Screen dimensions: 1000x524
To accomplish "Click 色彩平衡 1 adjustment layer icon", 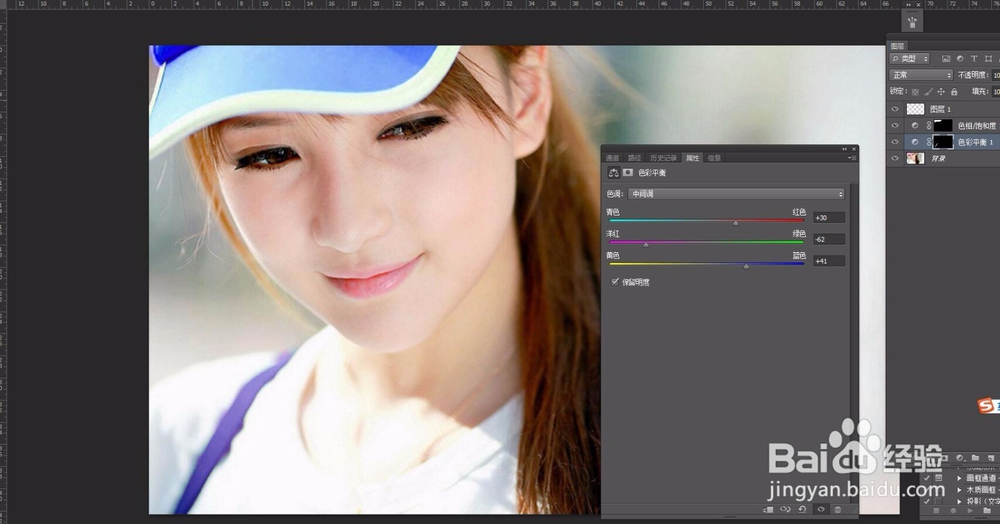I will pyautogui.click(x=915, y=142).
